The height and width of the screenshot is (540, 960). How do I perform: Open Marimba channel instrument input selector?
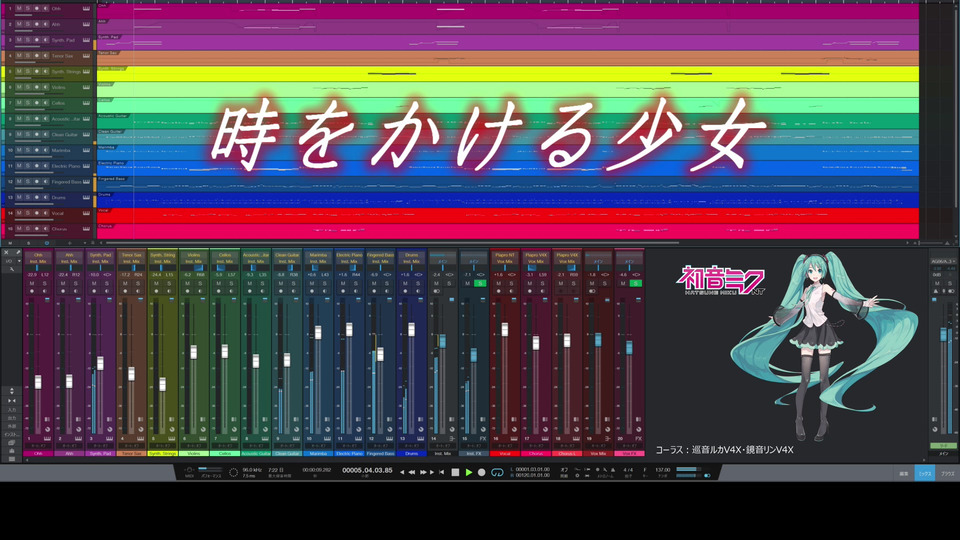click(x=318, y=255)
